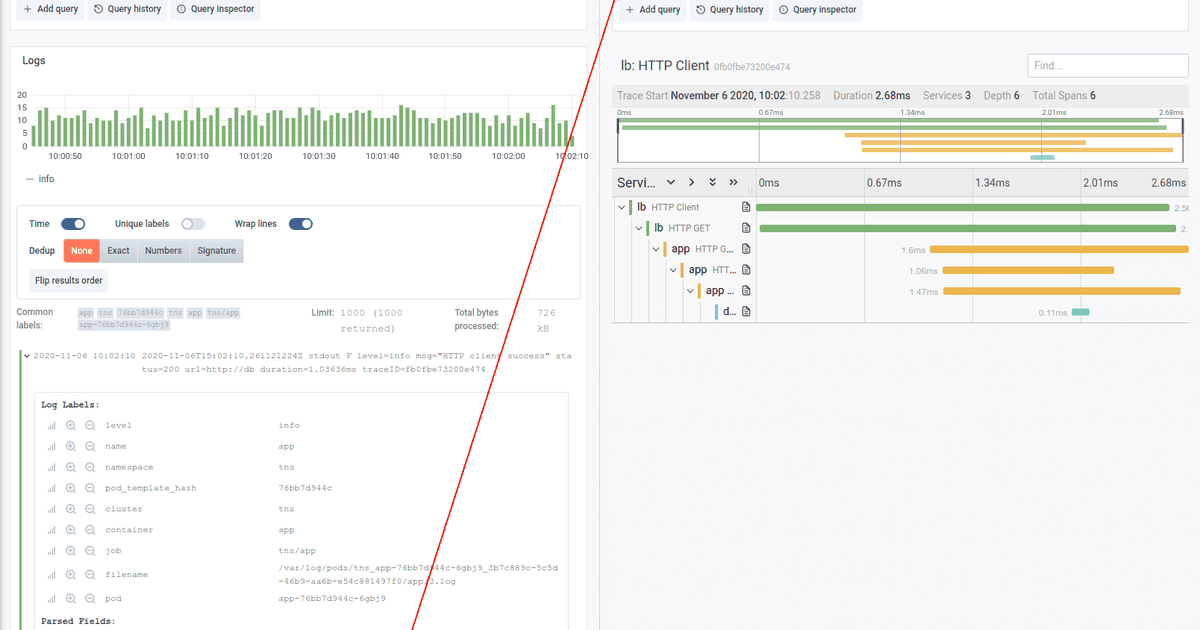The image size is (1200, 630).
Task: Click the pod_template_hash label name
Action: pos(151,488)
